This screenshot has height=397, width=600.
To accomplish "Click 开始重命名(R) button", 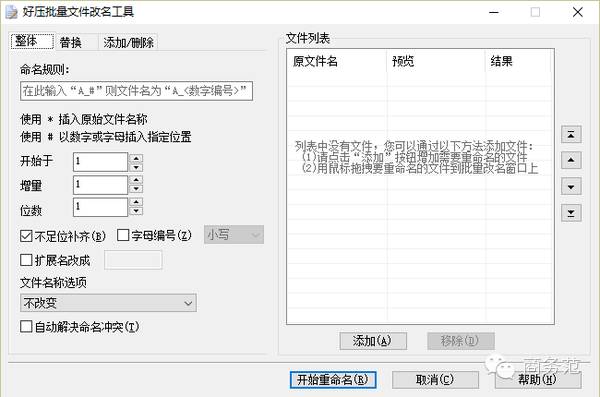I will coord(333,380).
